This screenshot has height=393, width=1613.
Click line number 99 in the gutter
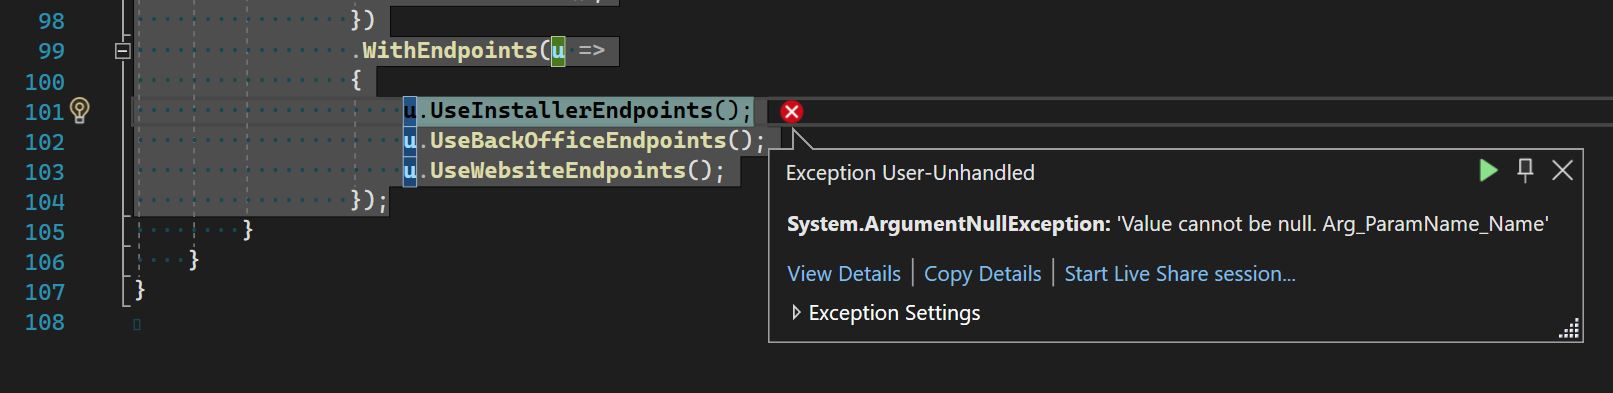pyautogui.click(x=51, y=51)
